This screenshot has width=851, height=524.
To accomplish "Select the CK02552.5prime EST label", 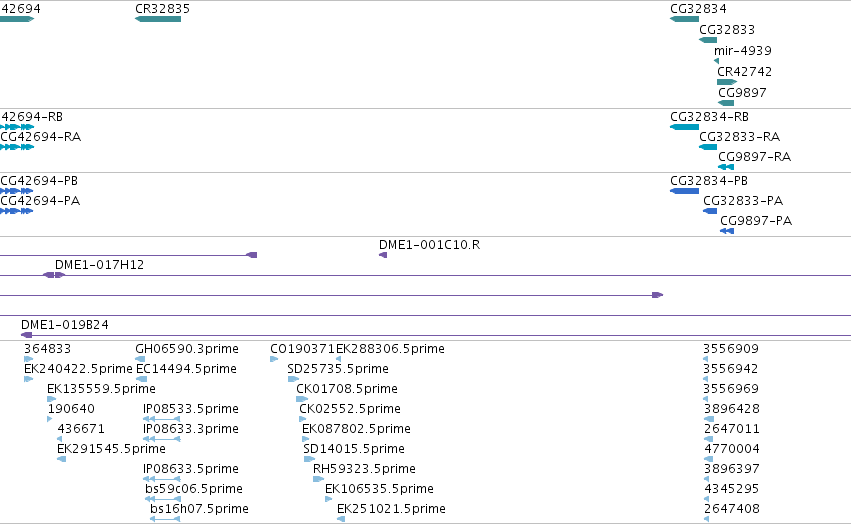I will pyautogui.click(x=350, y=409).
